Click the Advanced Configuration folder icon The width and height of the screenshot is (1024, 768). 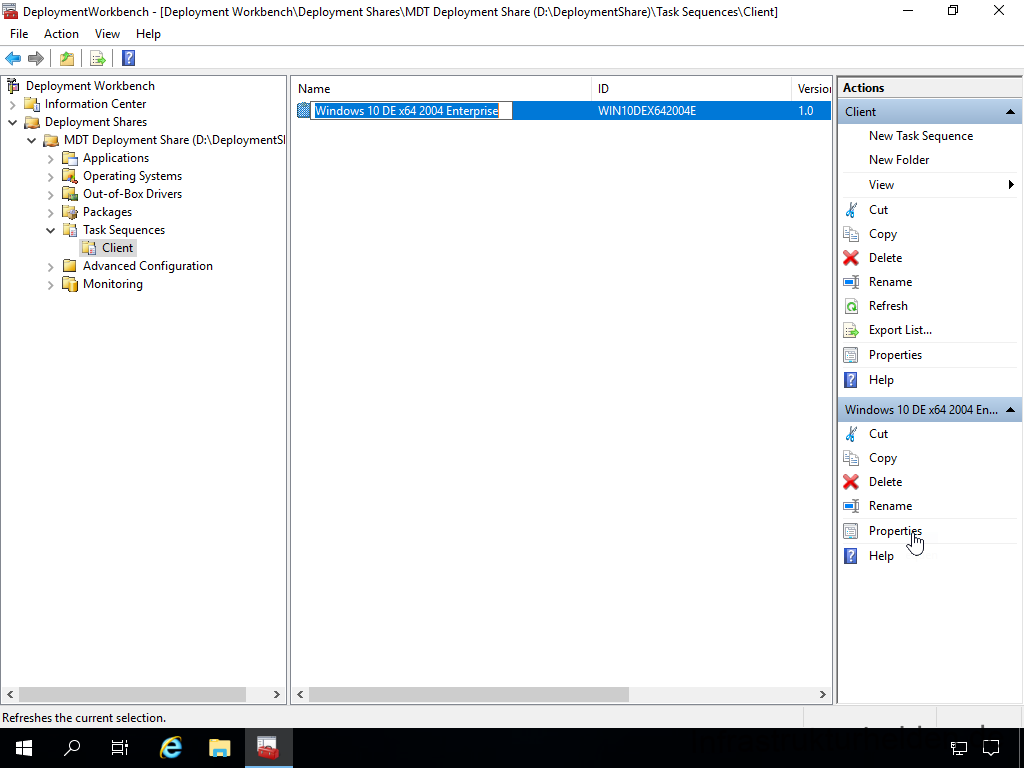click(x=70, y=266)
